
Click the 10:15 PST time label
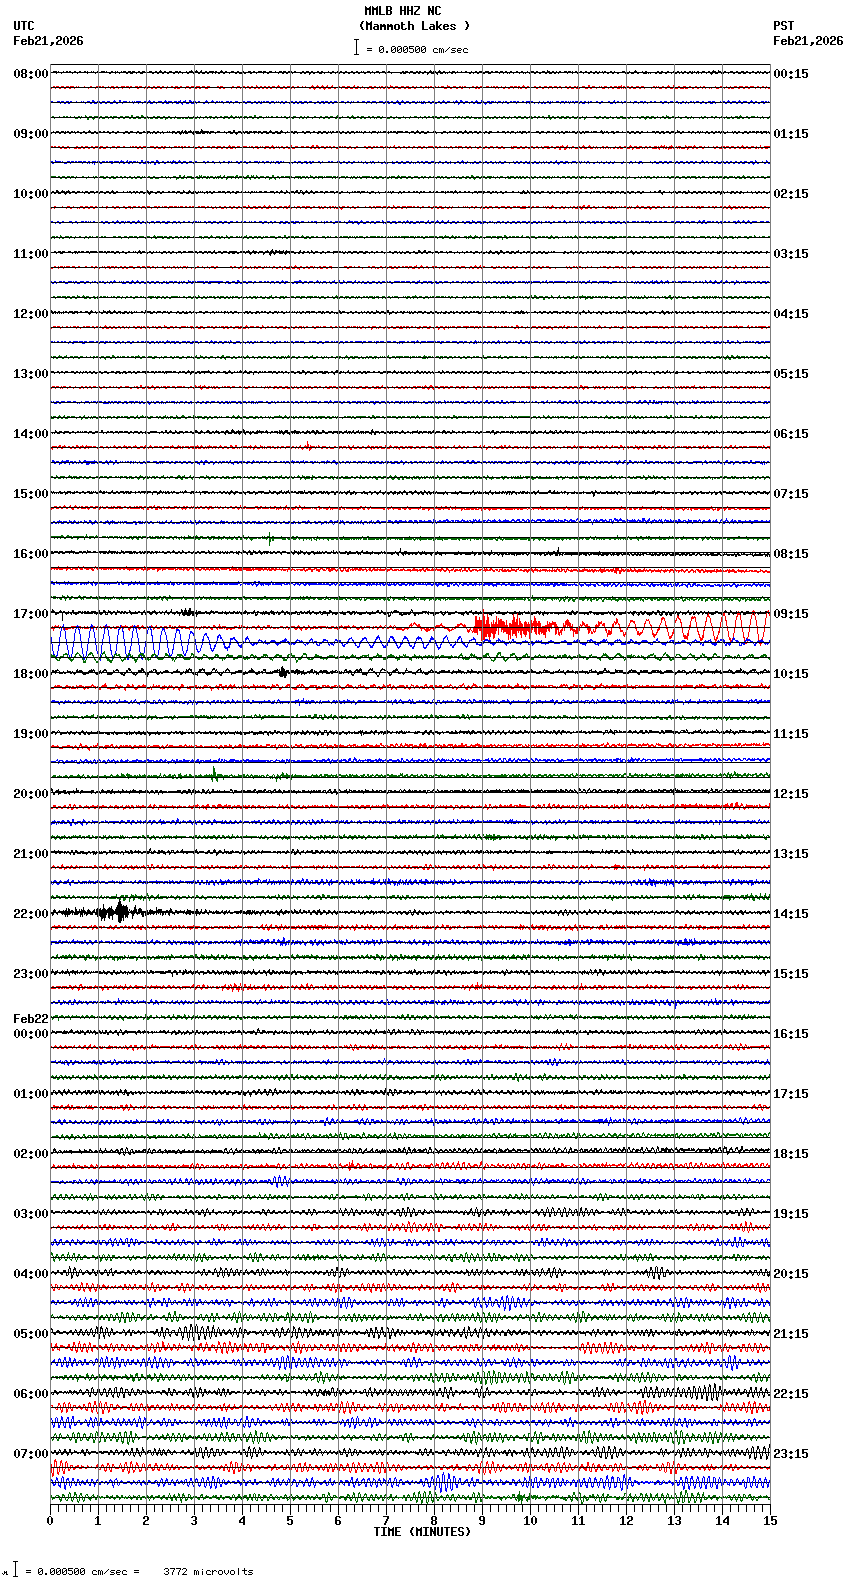coord(791,674)
